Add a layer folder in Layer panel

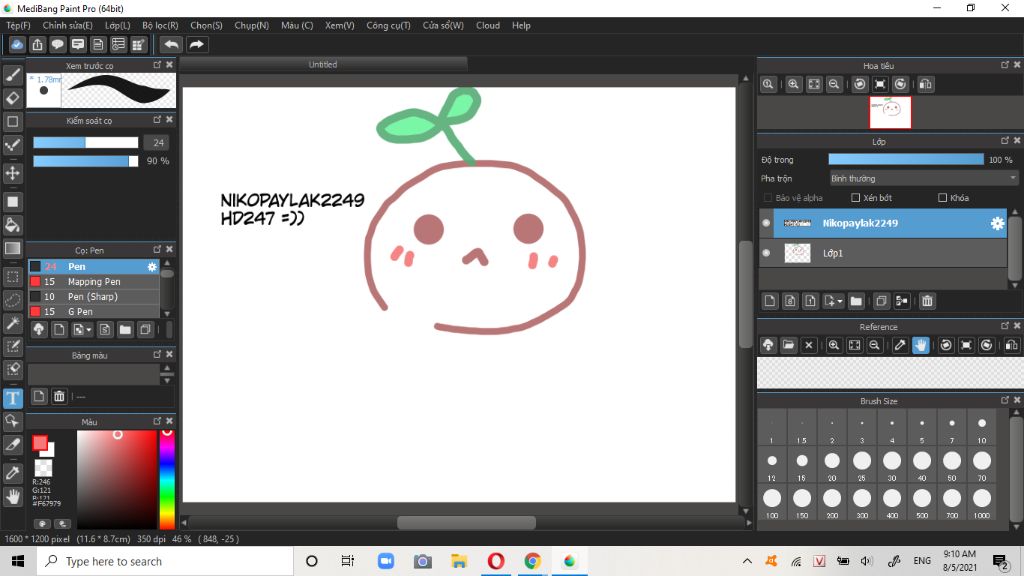coord(856,301)
